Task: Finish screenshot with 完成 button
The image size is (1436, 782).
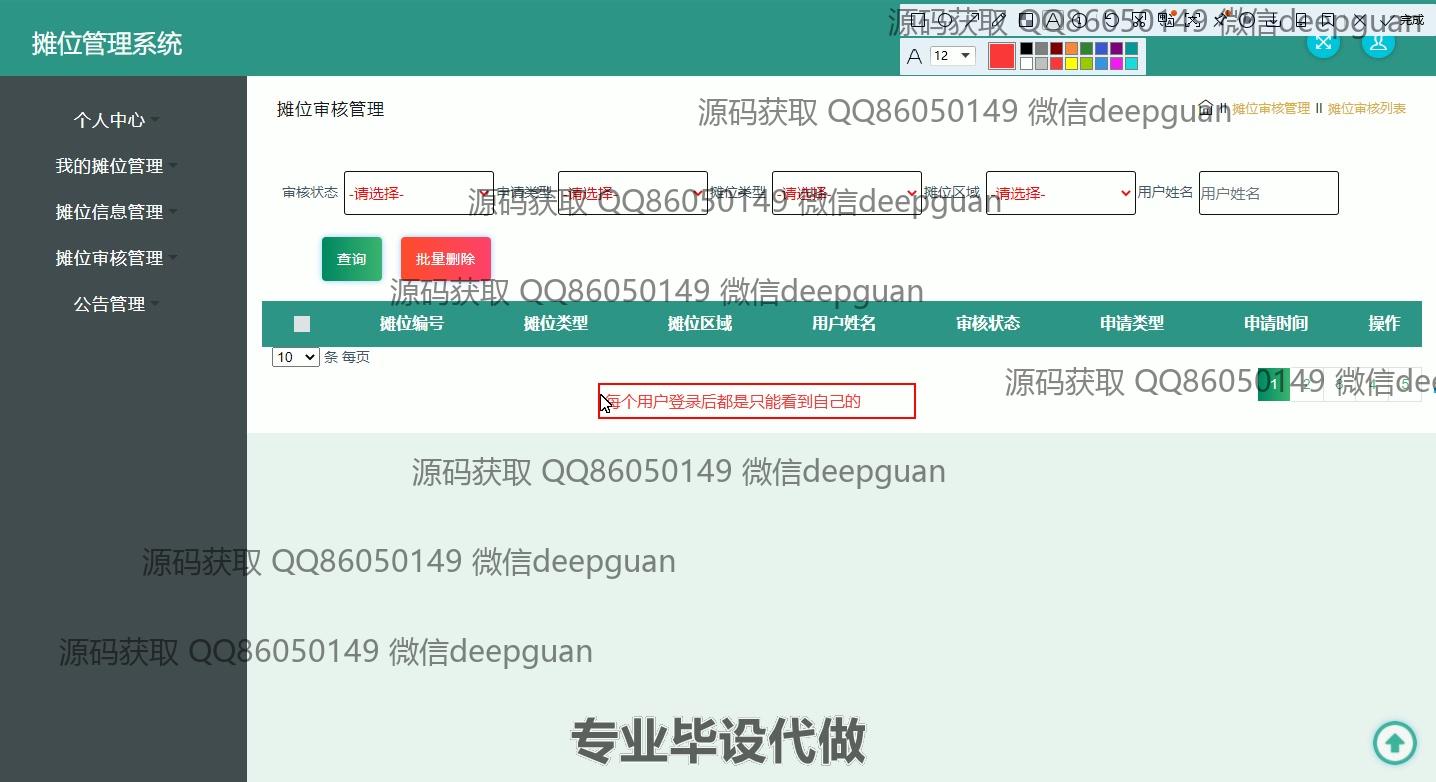Action: coord(1403,20)
